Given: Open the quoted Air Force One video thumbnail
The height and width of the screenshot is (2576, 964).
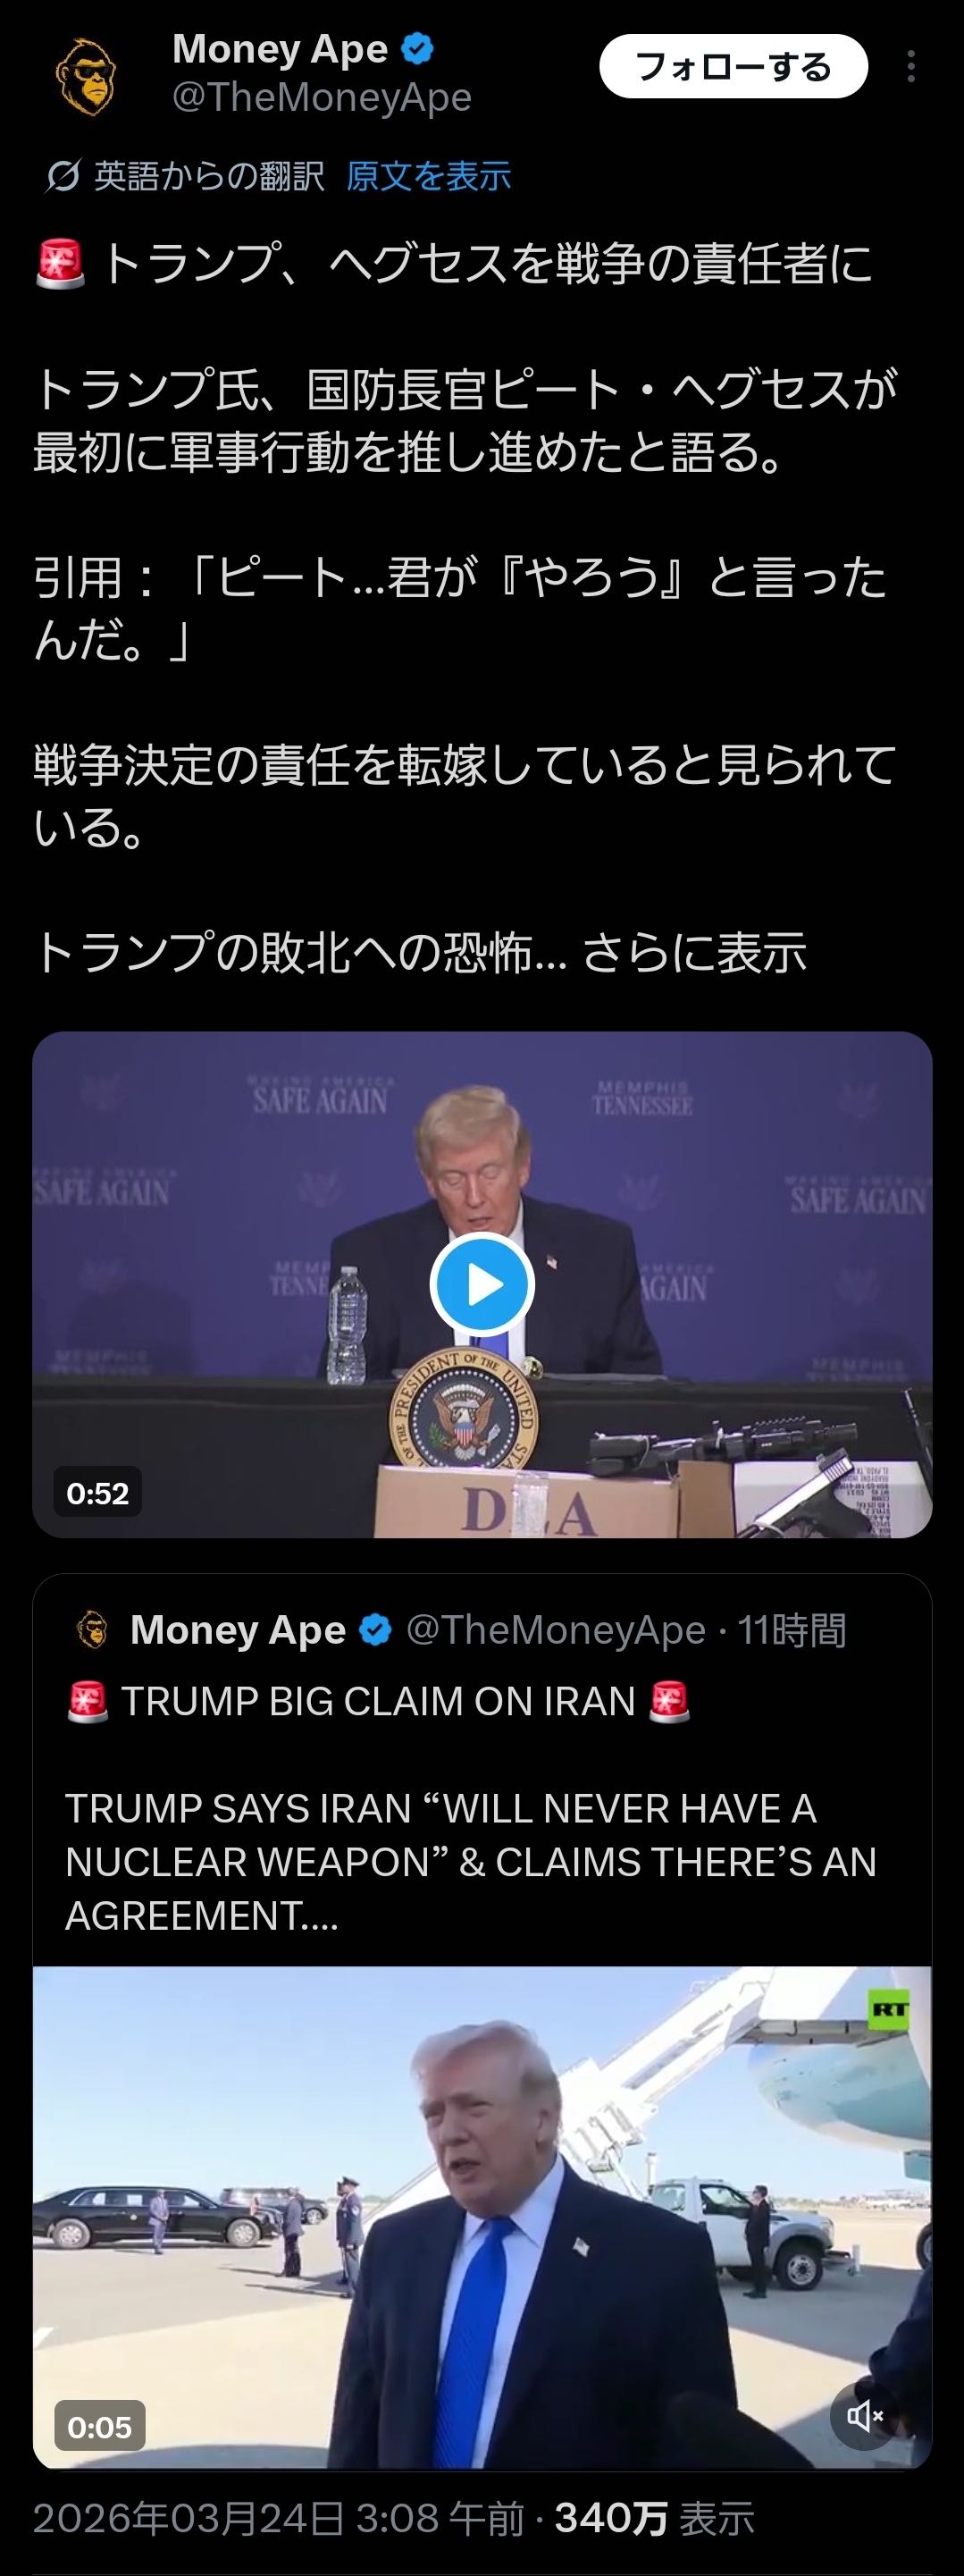Looking at the screenshot, I should 482,2217.
